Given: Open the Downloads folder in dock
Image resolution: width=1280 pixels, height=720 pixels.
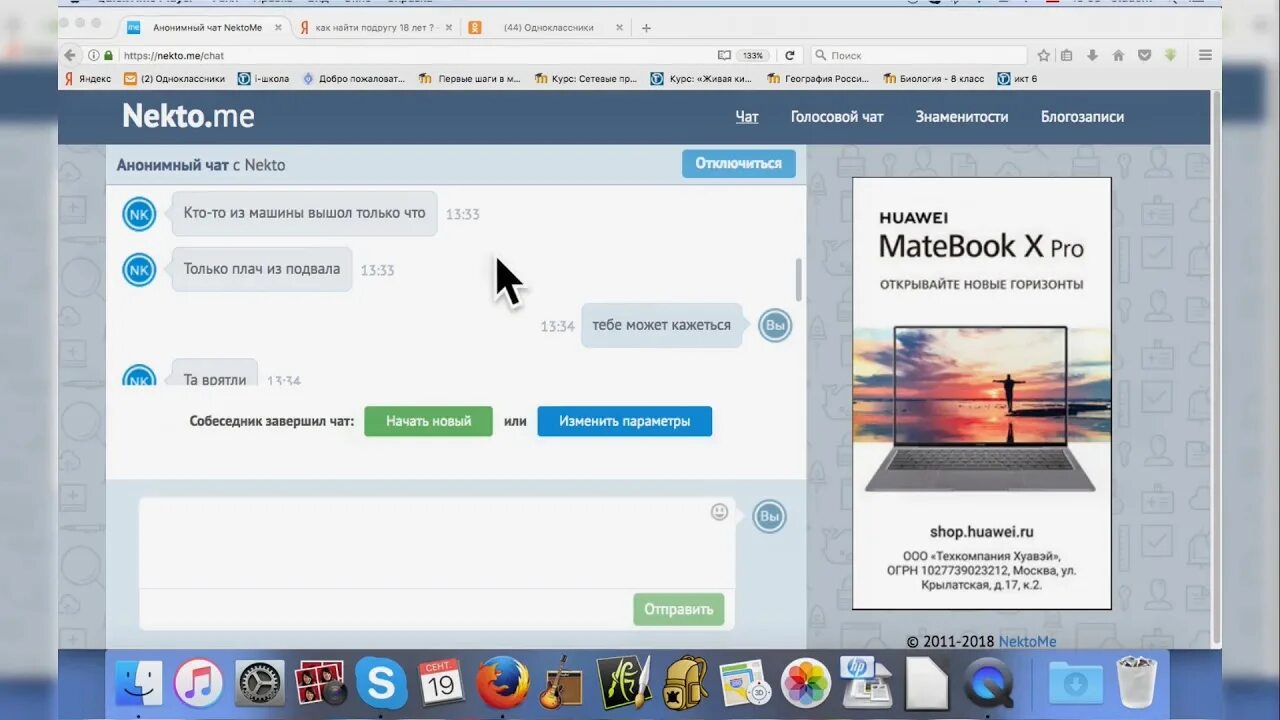Looking at the screenshot, I should click(1075, 683).
